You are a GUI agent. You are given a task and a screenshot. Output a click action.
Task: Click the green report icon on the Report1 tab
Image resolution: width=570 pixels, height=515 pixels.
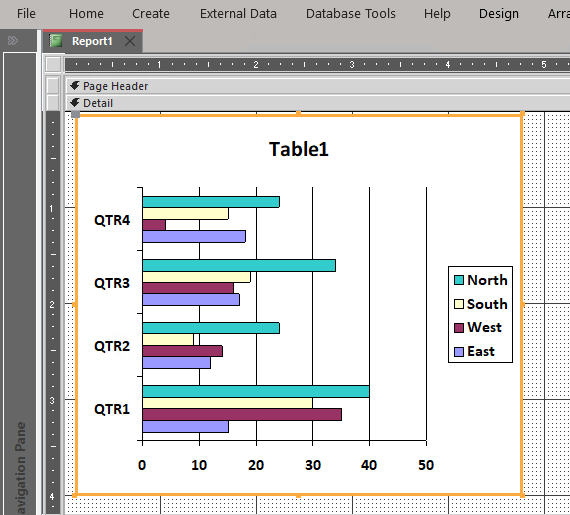point(56,41)
